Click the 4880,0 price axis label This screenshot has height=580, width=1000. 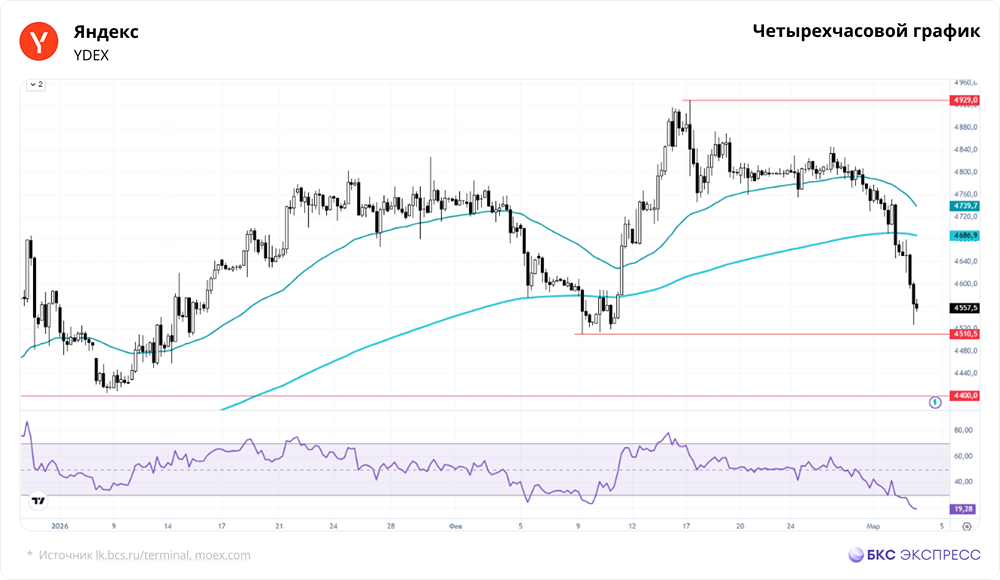coord(966,128)
